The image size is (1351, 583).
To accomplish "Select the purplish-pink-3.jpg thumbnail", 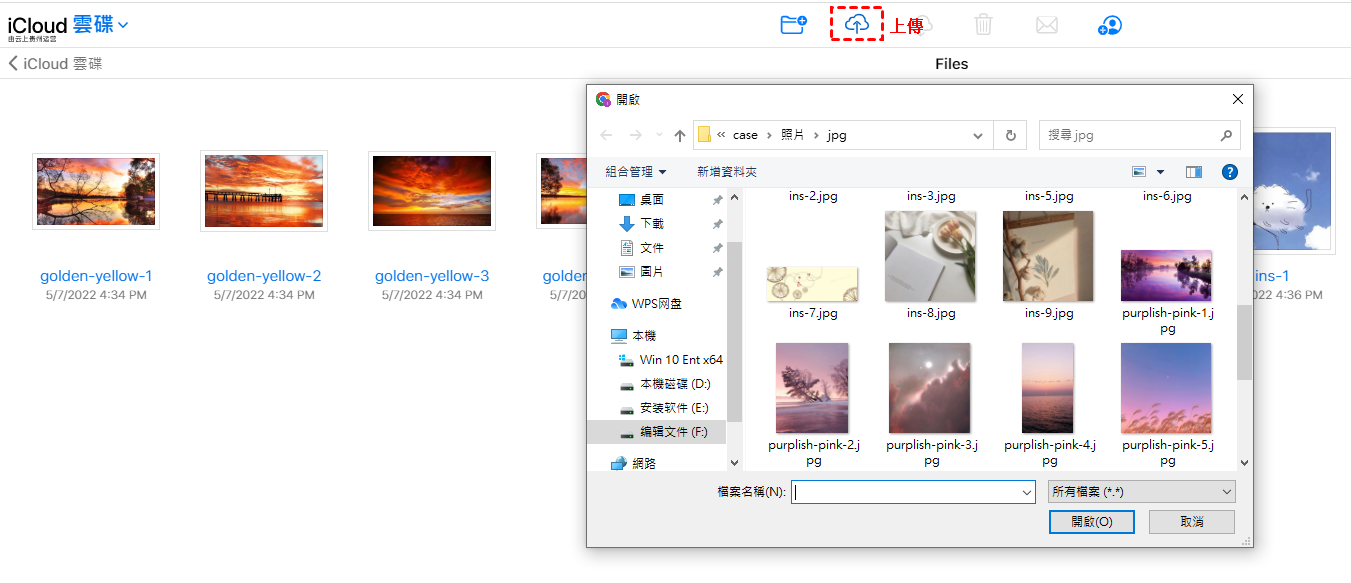I will pyautogui.click(x=930, y=388).
